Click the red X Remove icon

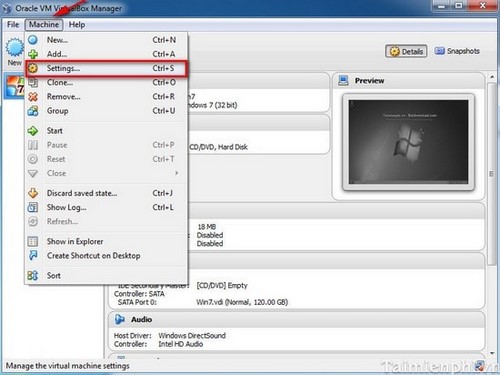(x=33, y=97)
